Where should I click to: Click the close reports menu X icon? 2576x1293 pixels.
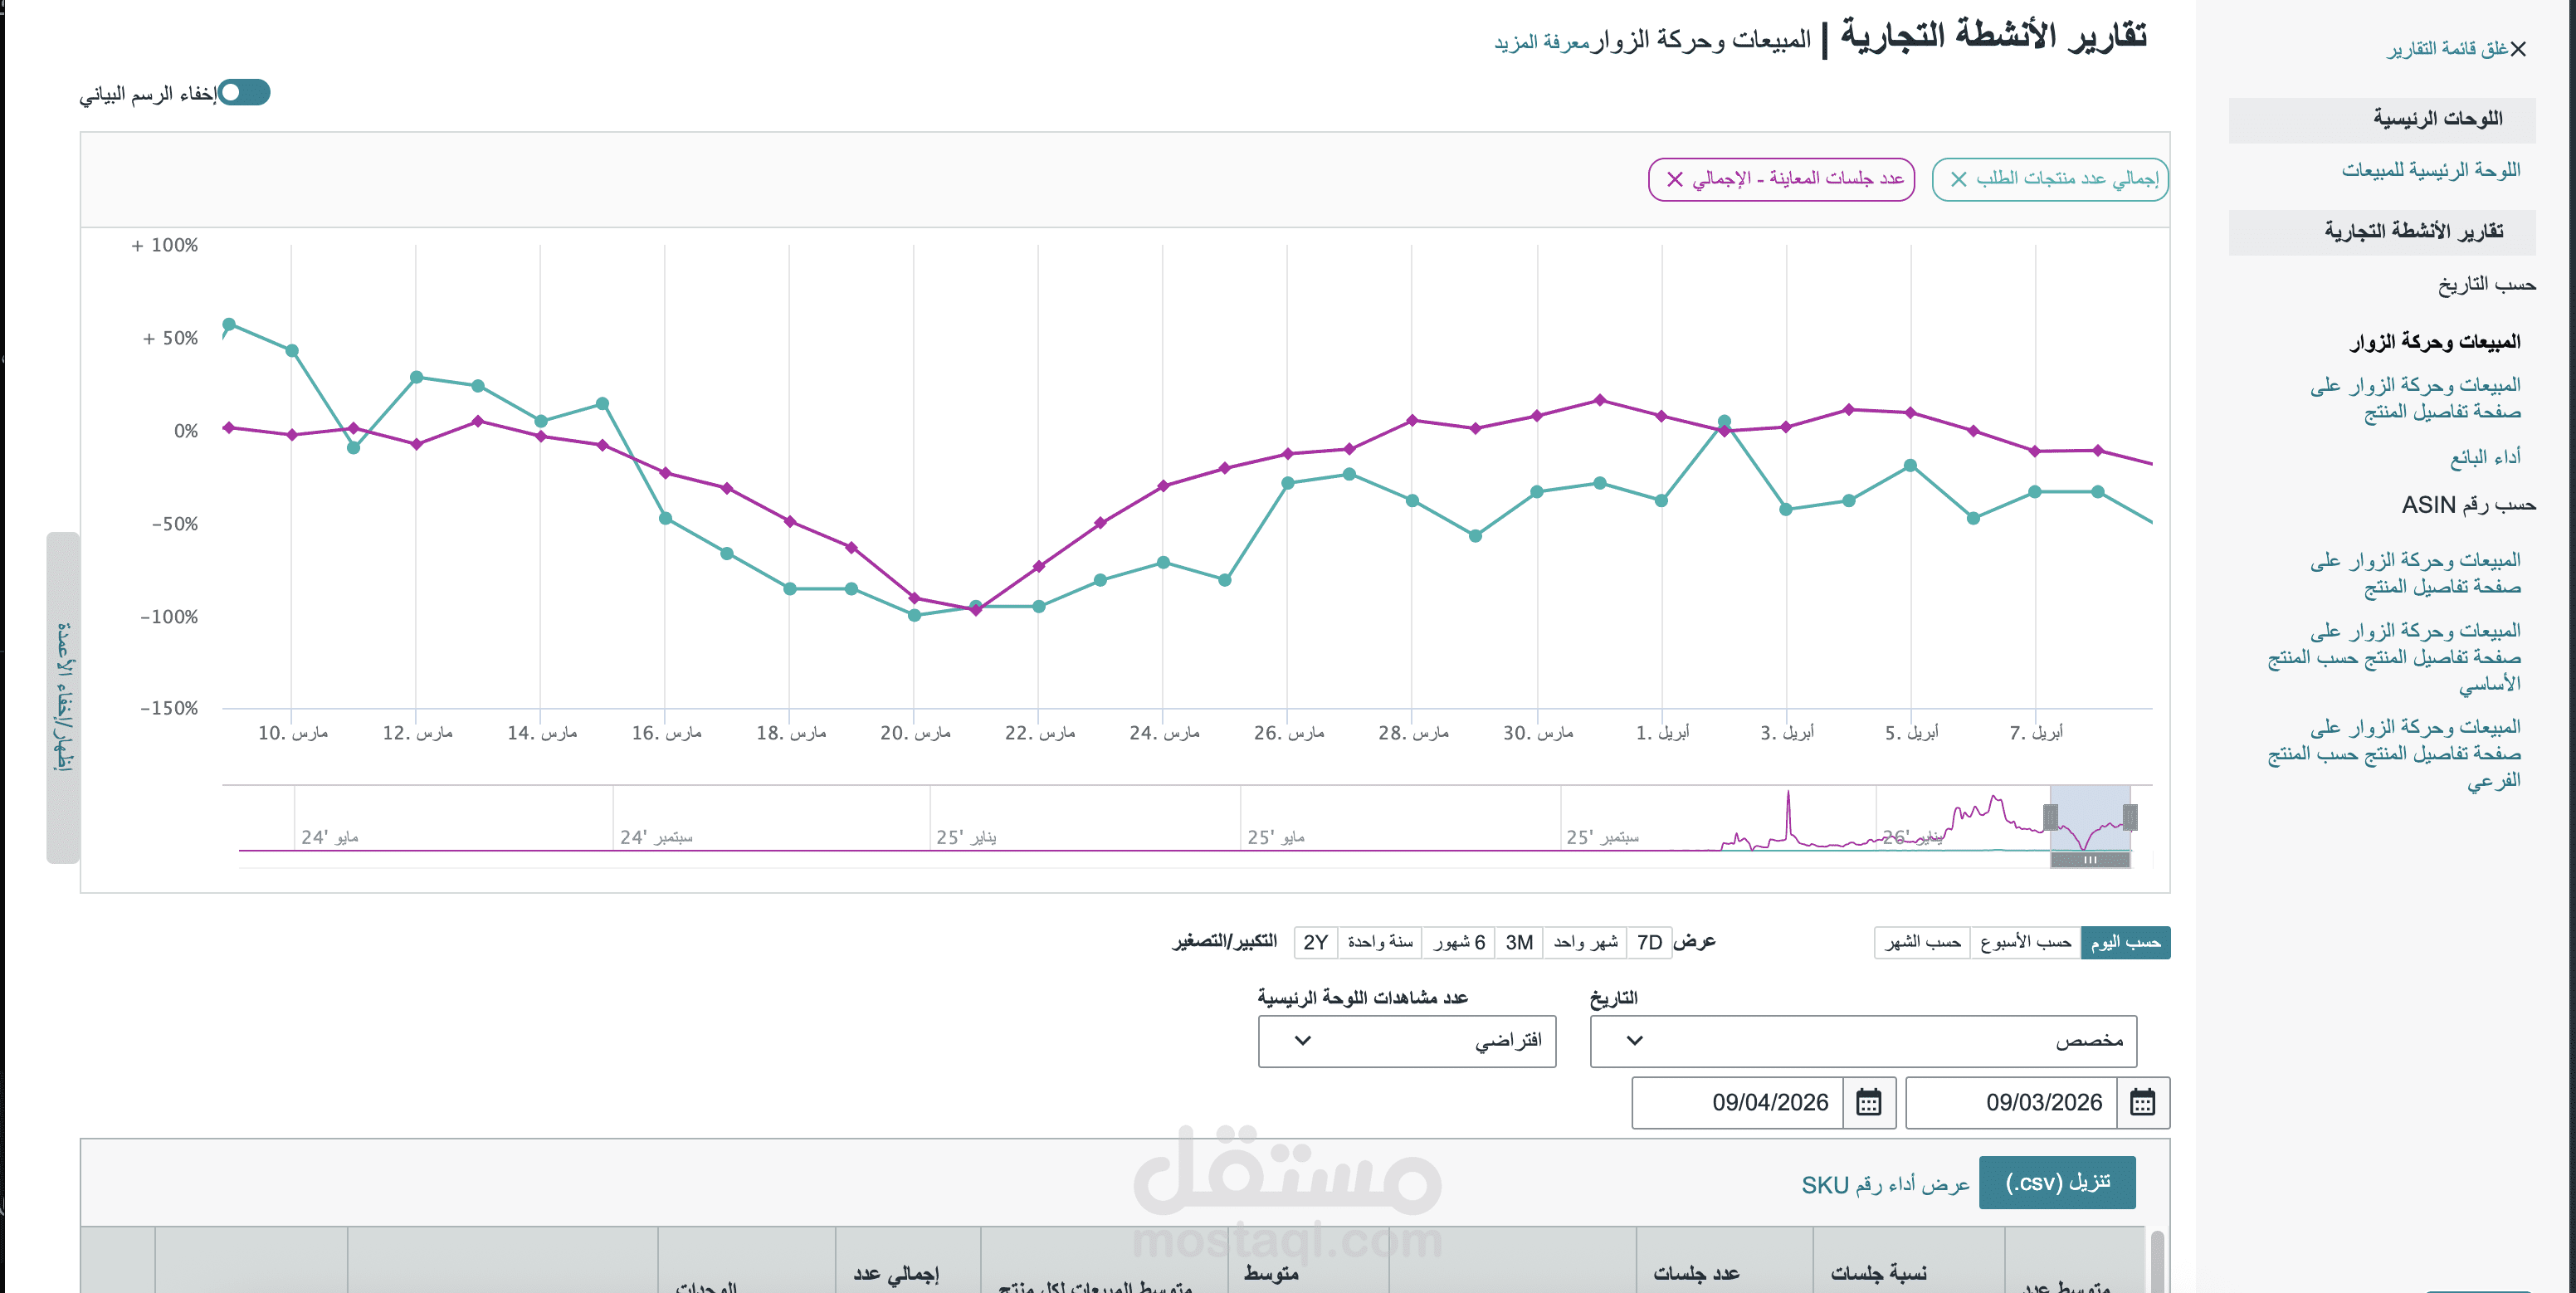pos(2518,49)
